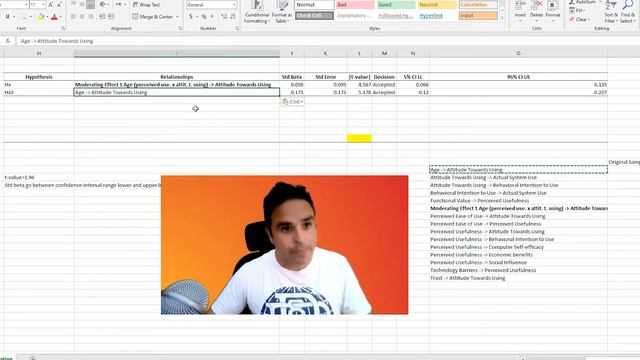Click the orientation text angle icon
Screen dimensions: 640x360
click(103, 4)
